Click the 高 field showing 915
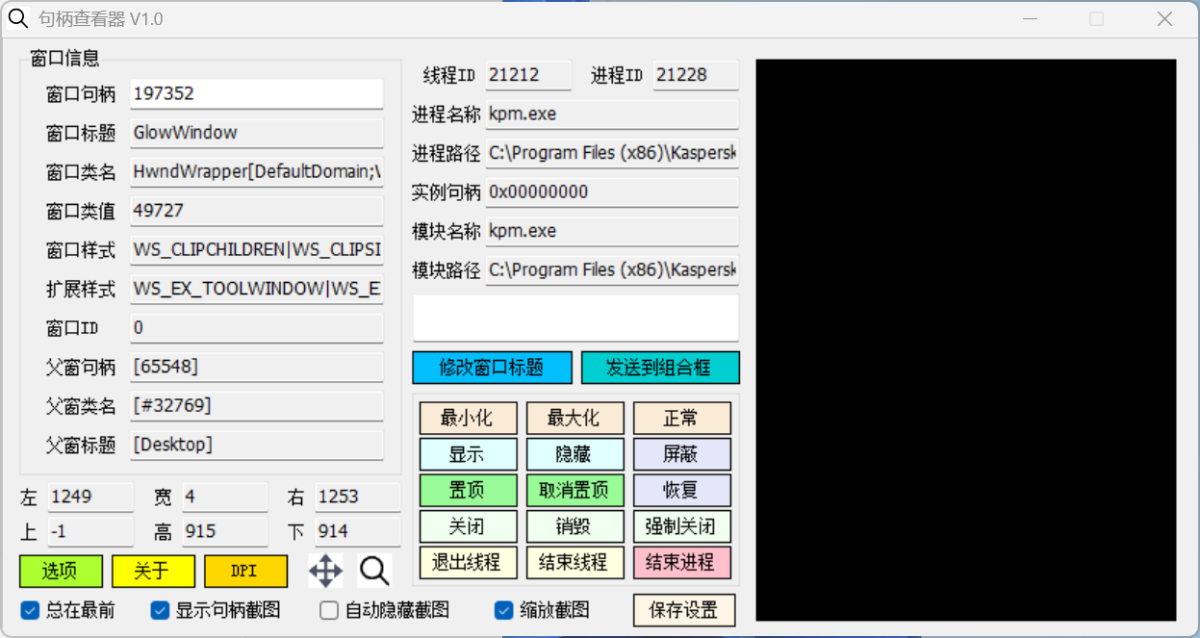1200x638 pixels. (224, 532)
